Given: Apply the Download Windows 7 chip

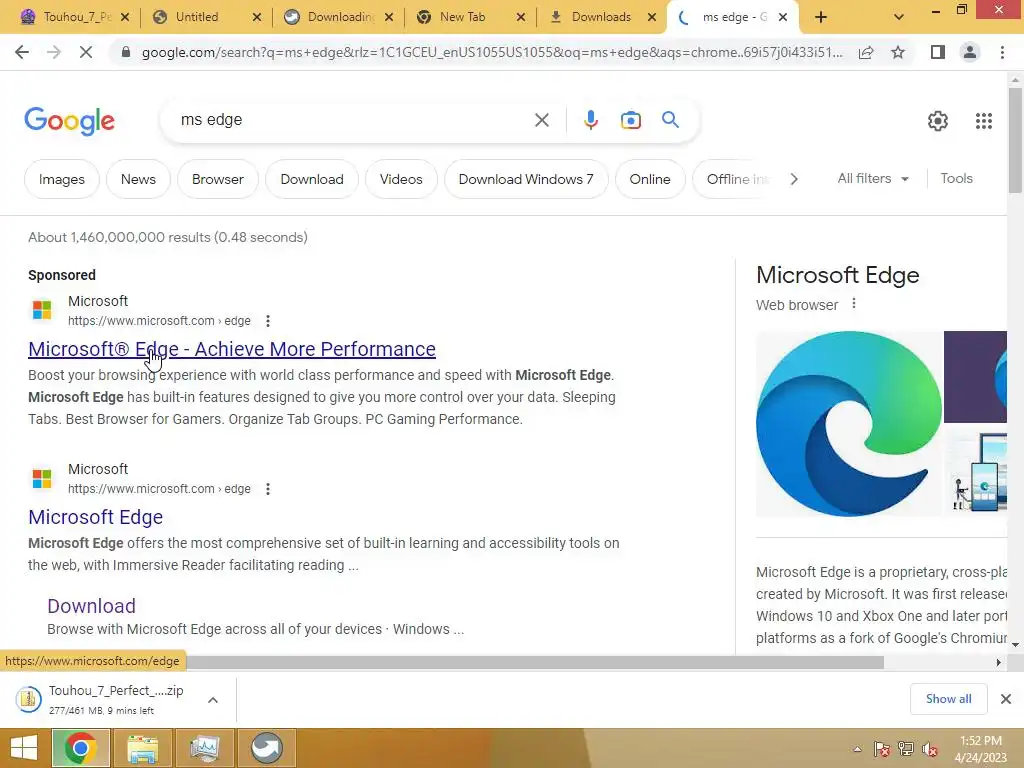Looking at the screenshot, I should 526,179.
